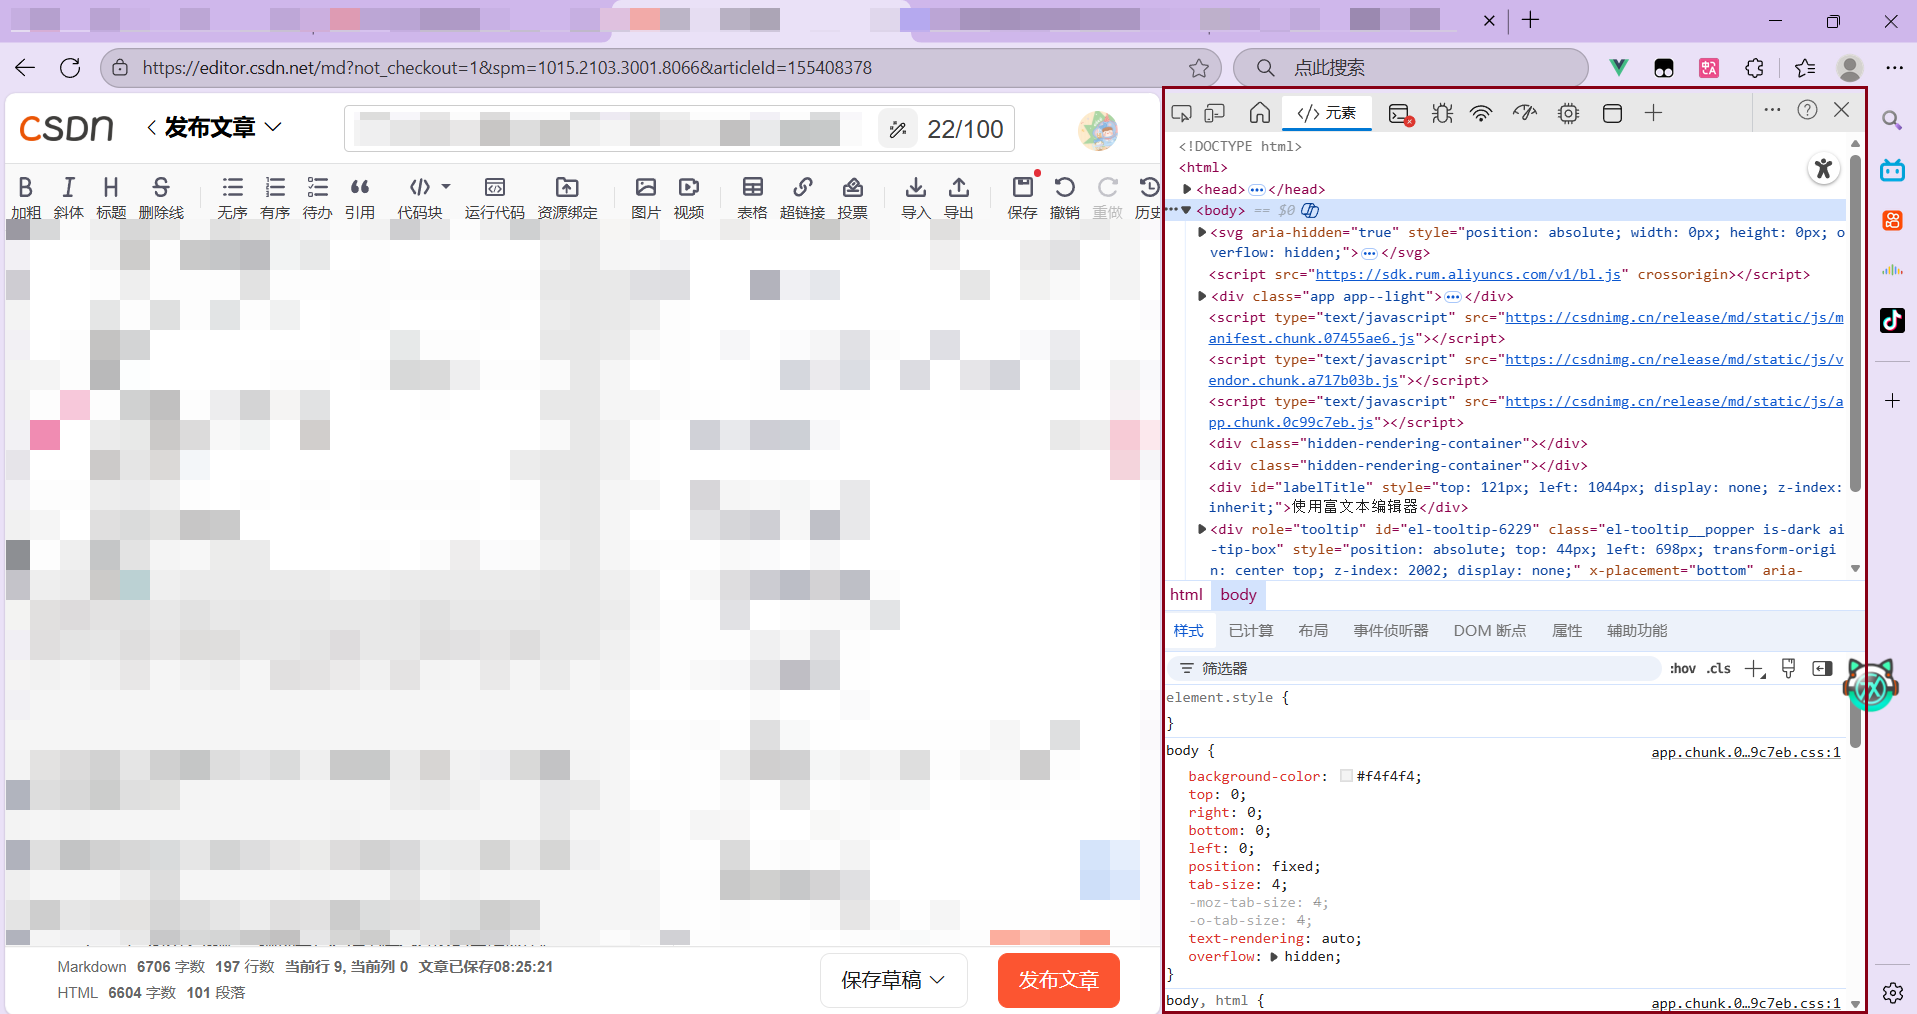1917x1014 pixels.
Task: Expand the overflow hidden shorthand triangle
Action: pyautogui.click(x=1274, y=957)
